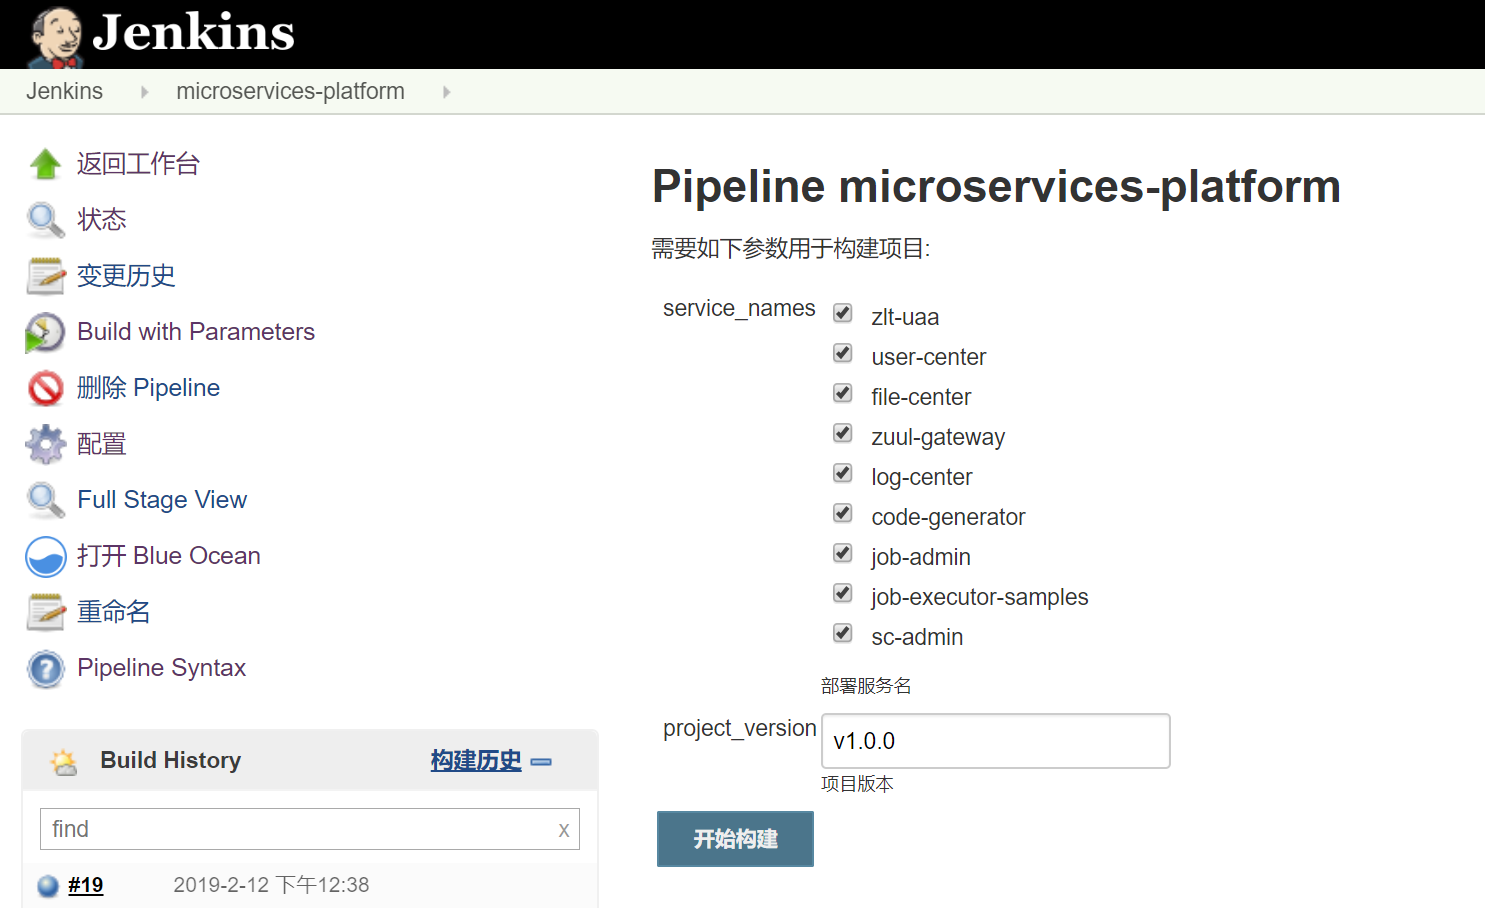Open Pipeline Syntax link
Image resolution: width=1485 pixels, height=908 pixels.
[161, 668]
